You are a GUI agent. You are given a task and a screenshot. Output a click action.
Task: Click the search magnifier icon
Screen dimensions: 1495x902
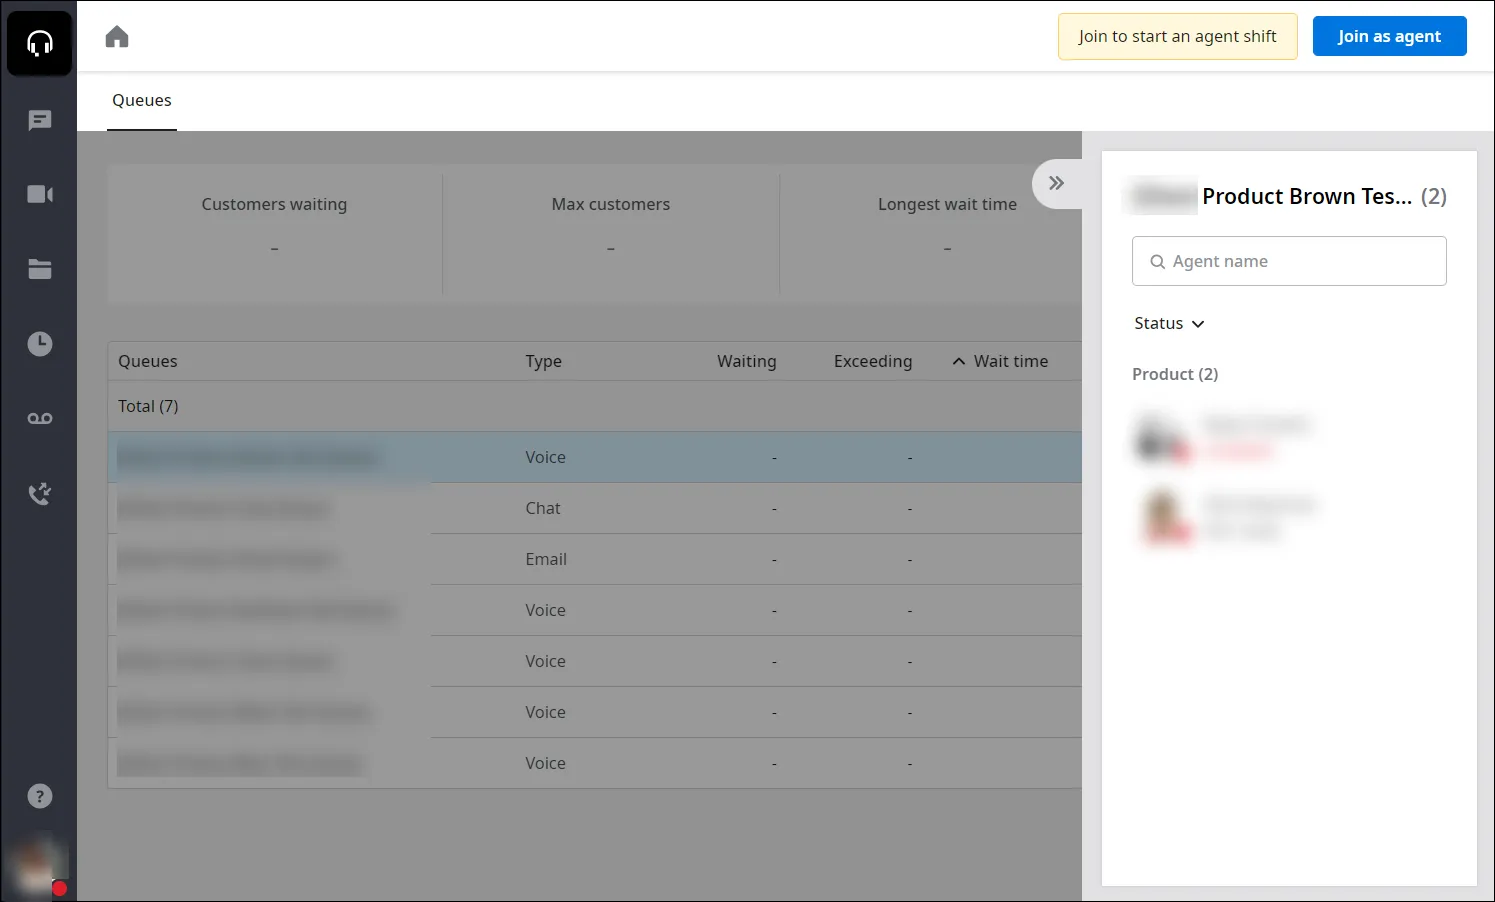(1157, 262)
